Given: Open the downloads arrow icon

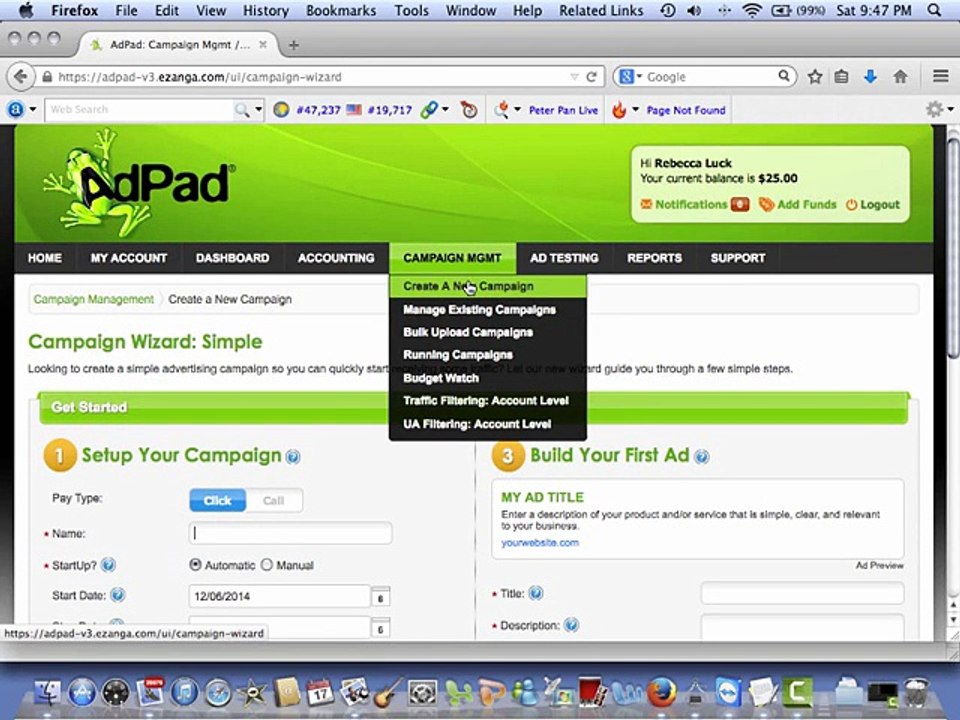Looking at the screenshot, I should (870, 77).
